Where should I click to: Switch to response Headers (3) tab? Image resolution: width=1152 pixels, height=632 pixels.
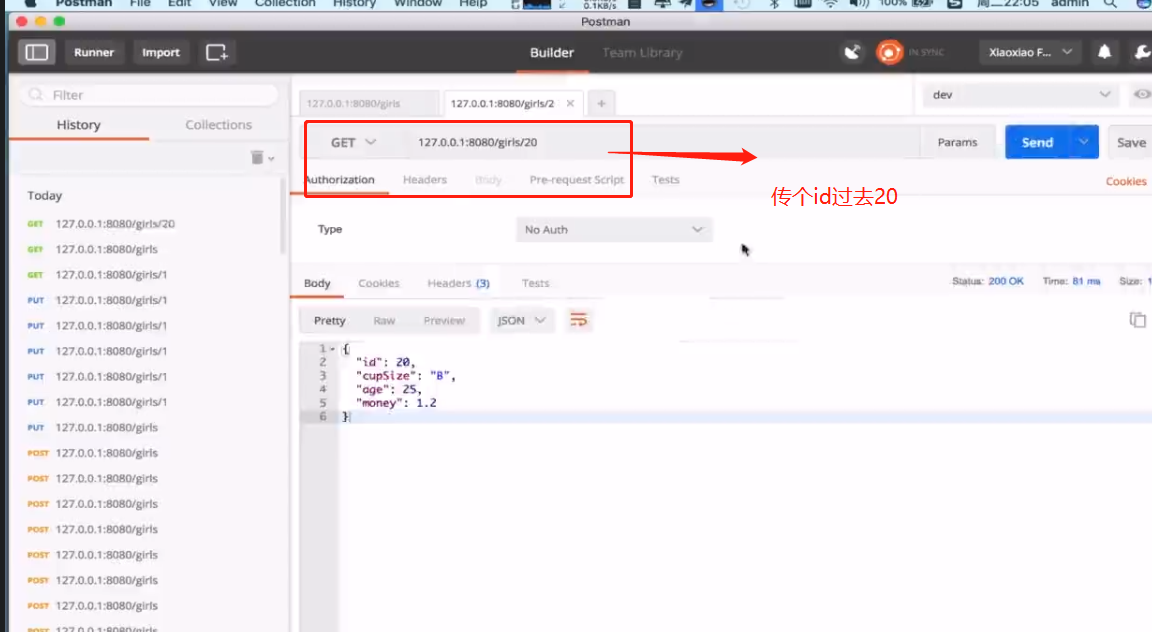458,283
